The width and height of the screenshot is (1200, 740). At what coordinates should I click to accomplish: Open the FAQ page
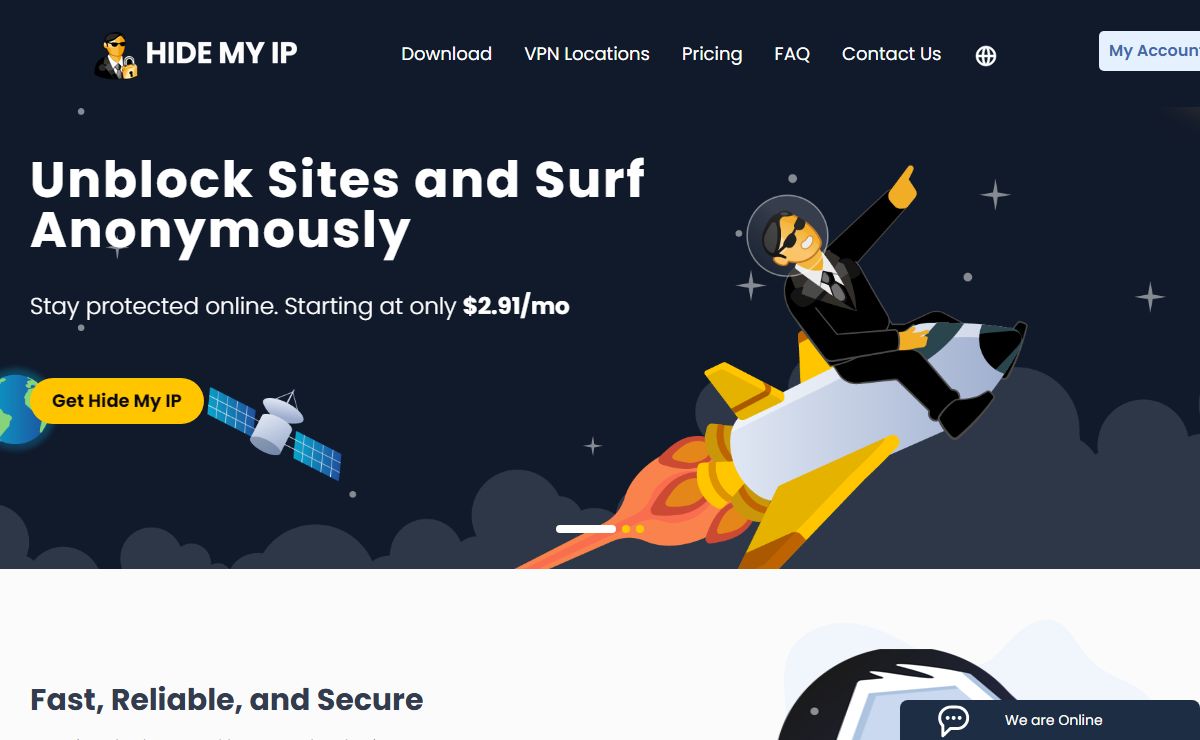pyautogui.click(x=792, y=54)
